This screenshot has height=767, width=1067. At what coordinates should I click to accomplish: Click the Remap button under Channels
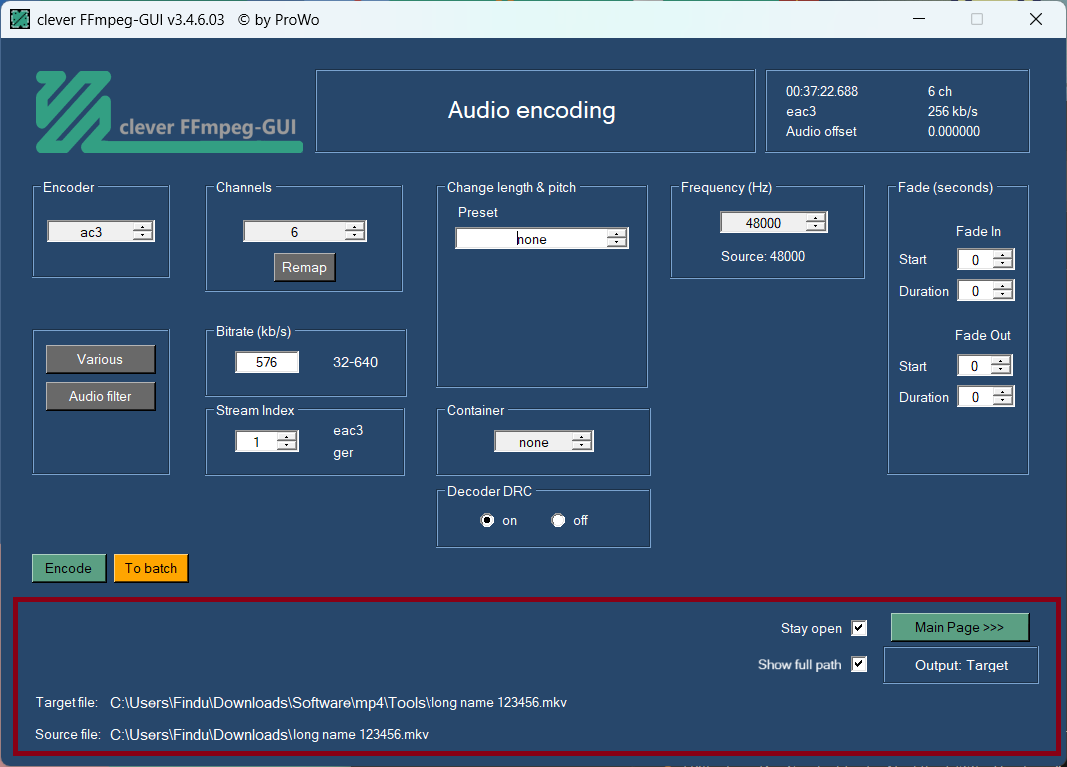tap(304, 267)
